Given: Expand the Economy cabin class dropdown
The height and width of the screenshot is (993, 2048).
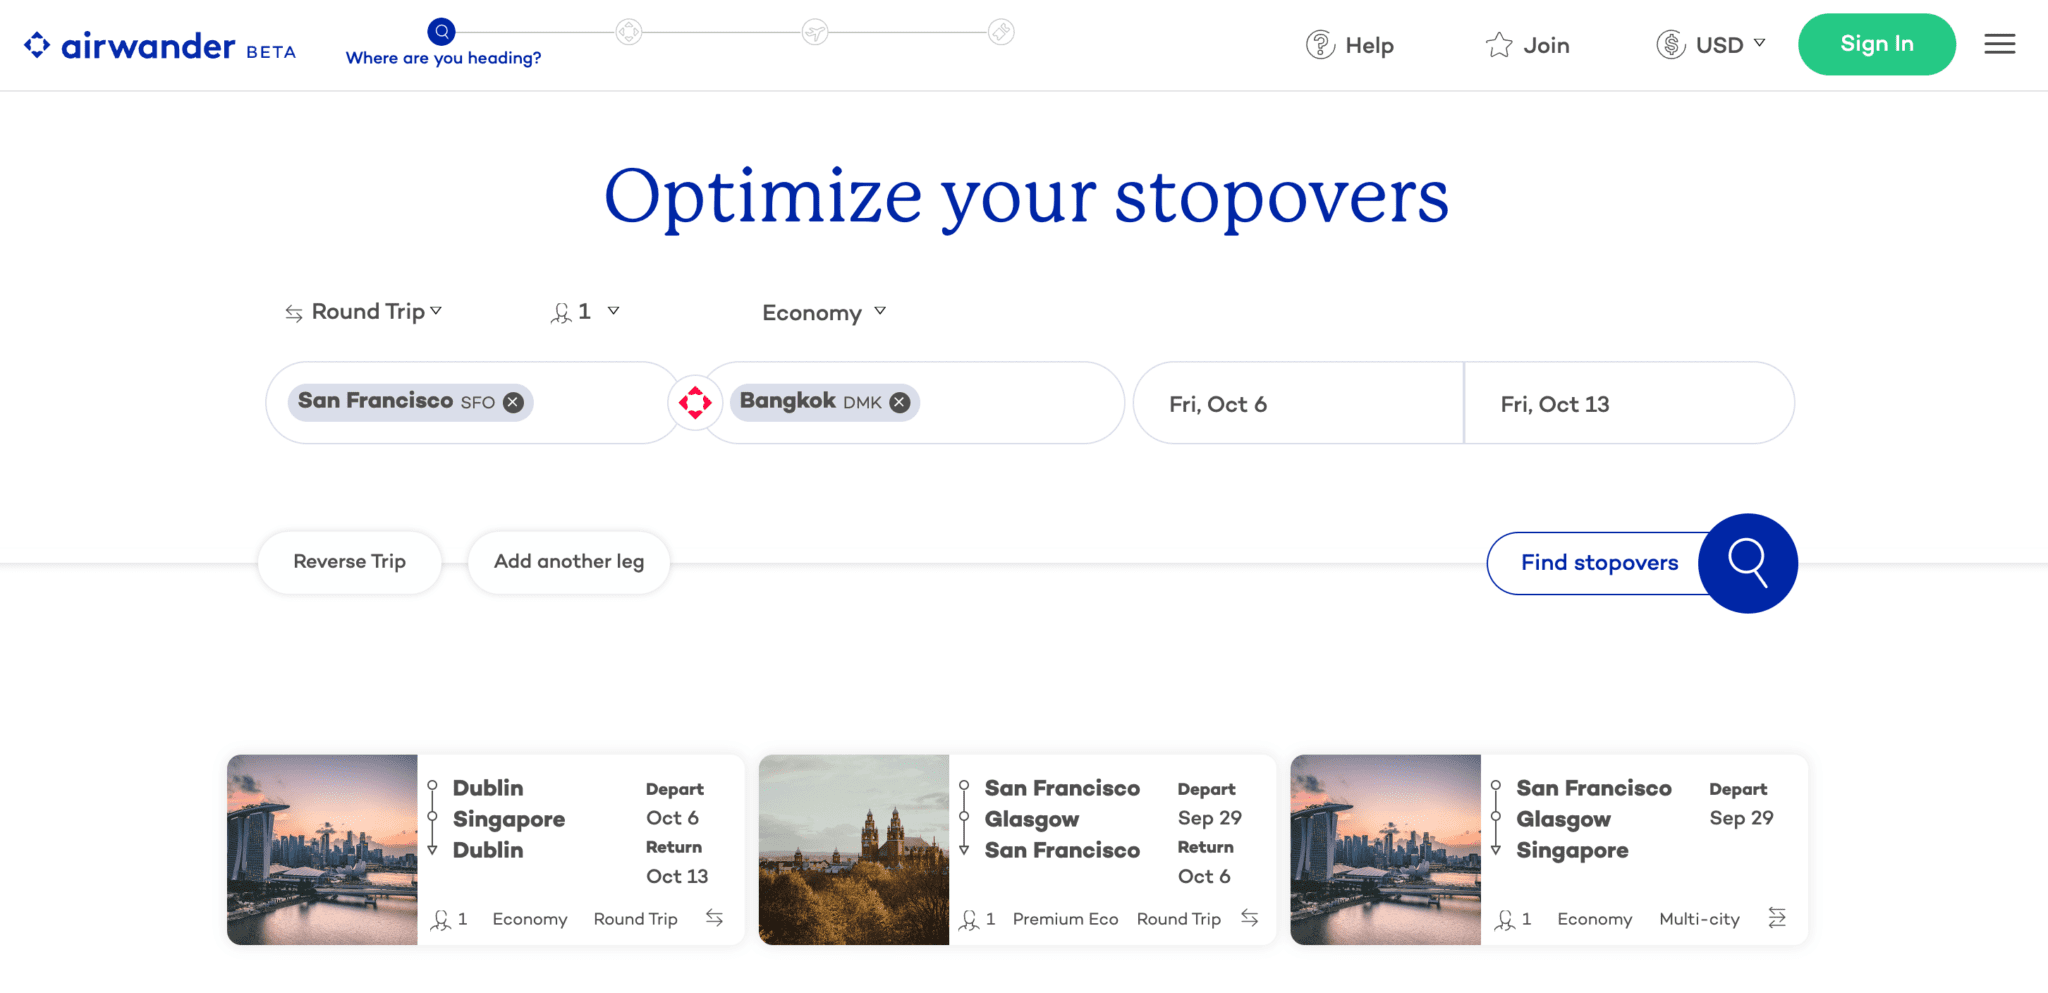Looking at the screenshot, I should coord(822,312).
